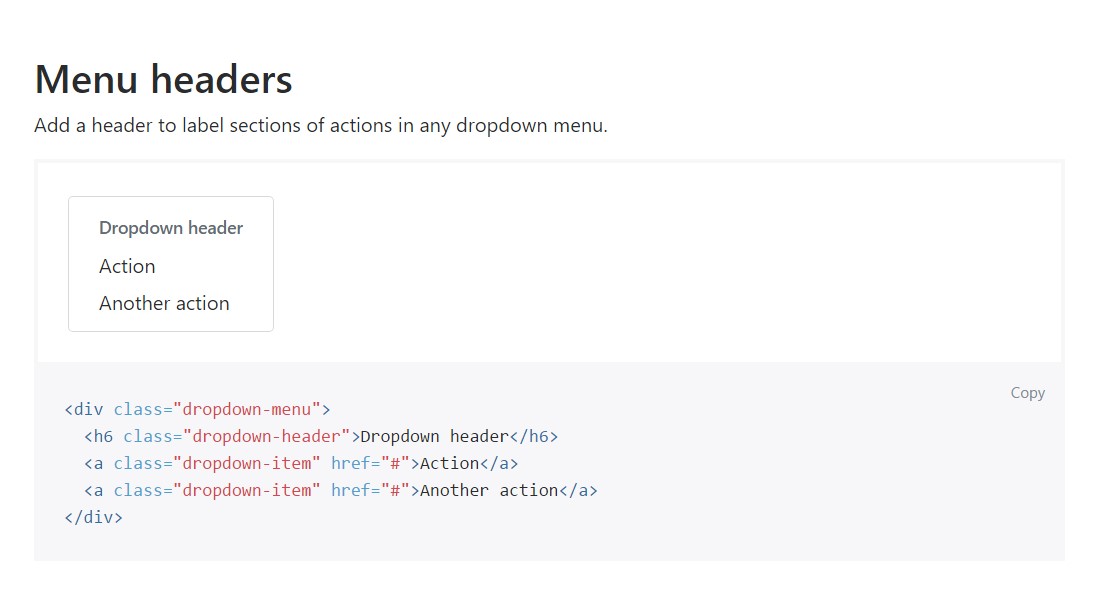Click the Menu headers page heading

pyautogui.click(x=163, y=79)
